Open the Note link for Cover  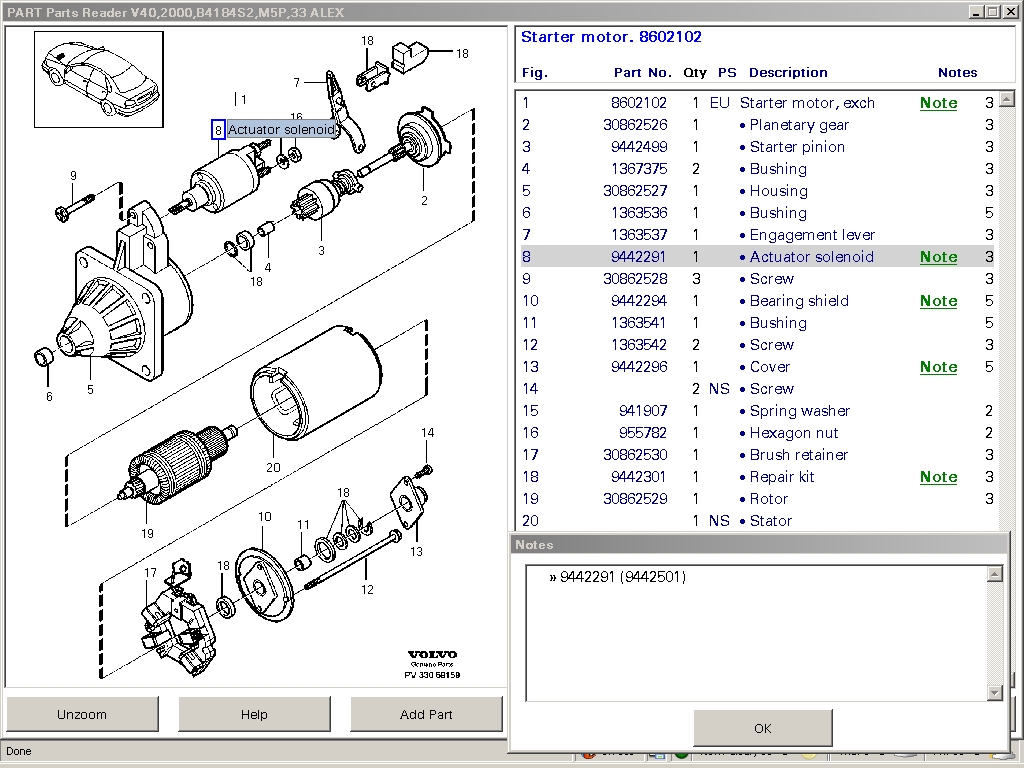[x=938, y=366]
